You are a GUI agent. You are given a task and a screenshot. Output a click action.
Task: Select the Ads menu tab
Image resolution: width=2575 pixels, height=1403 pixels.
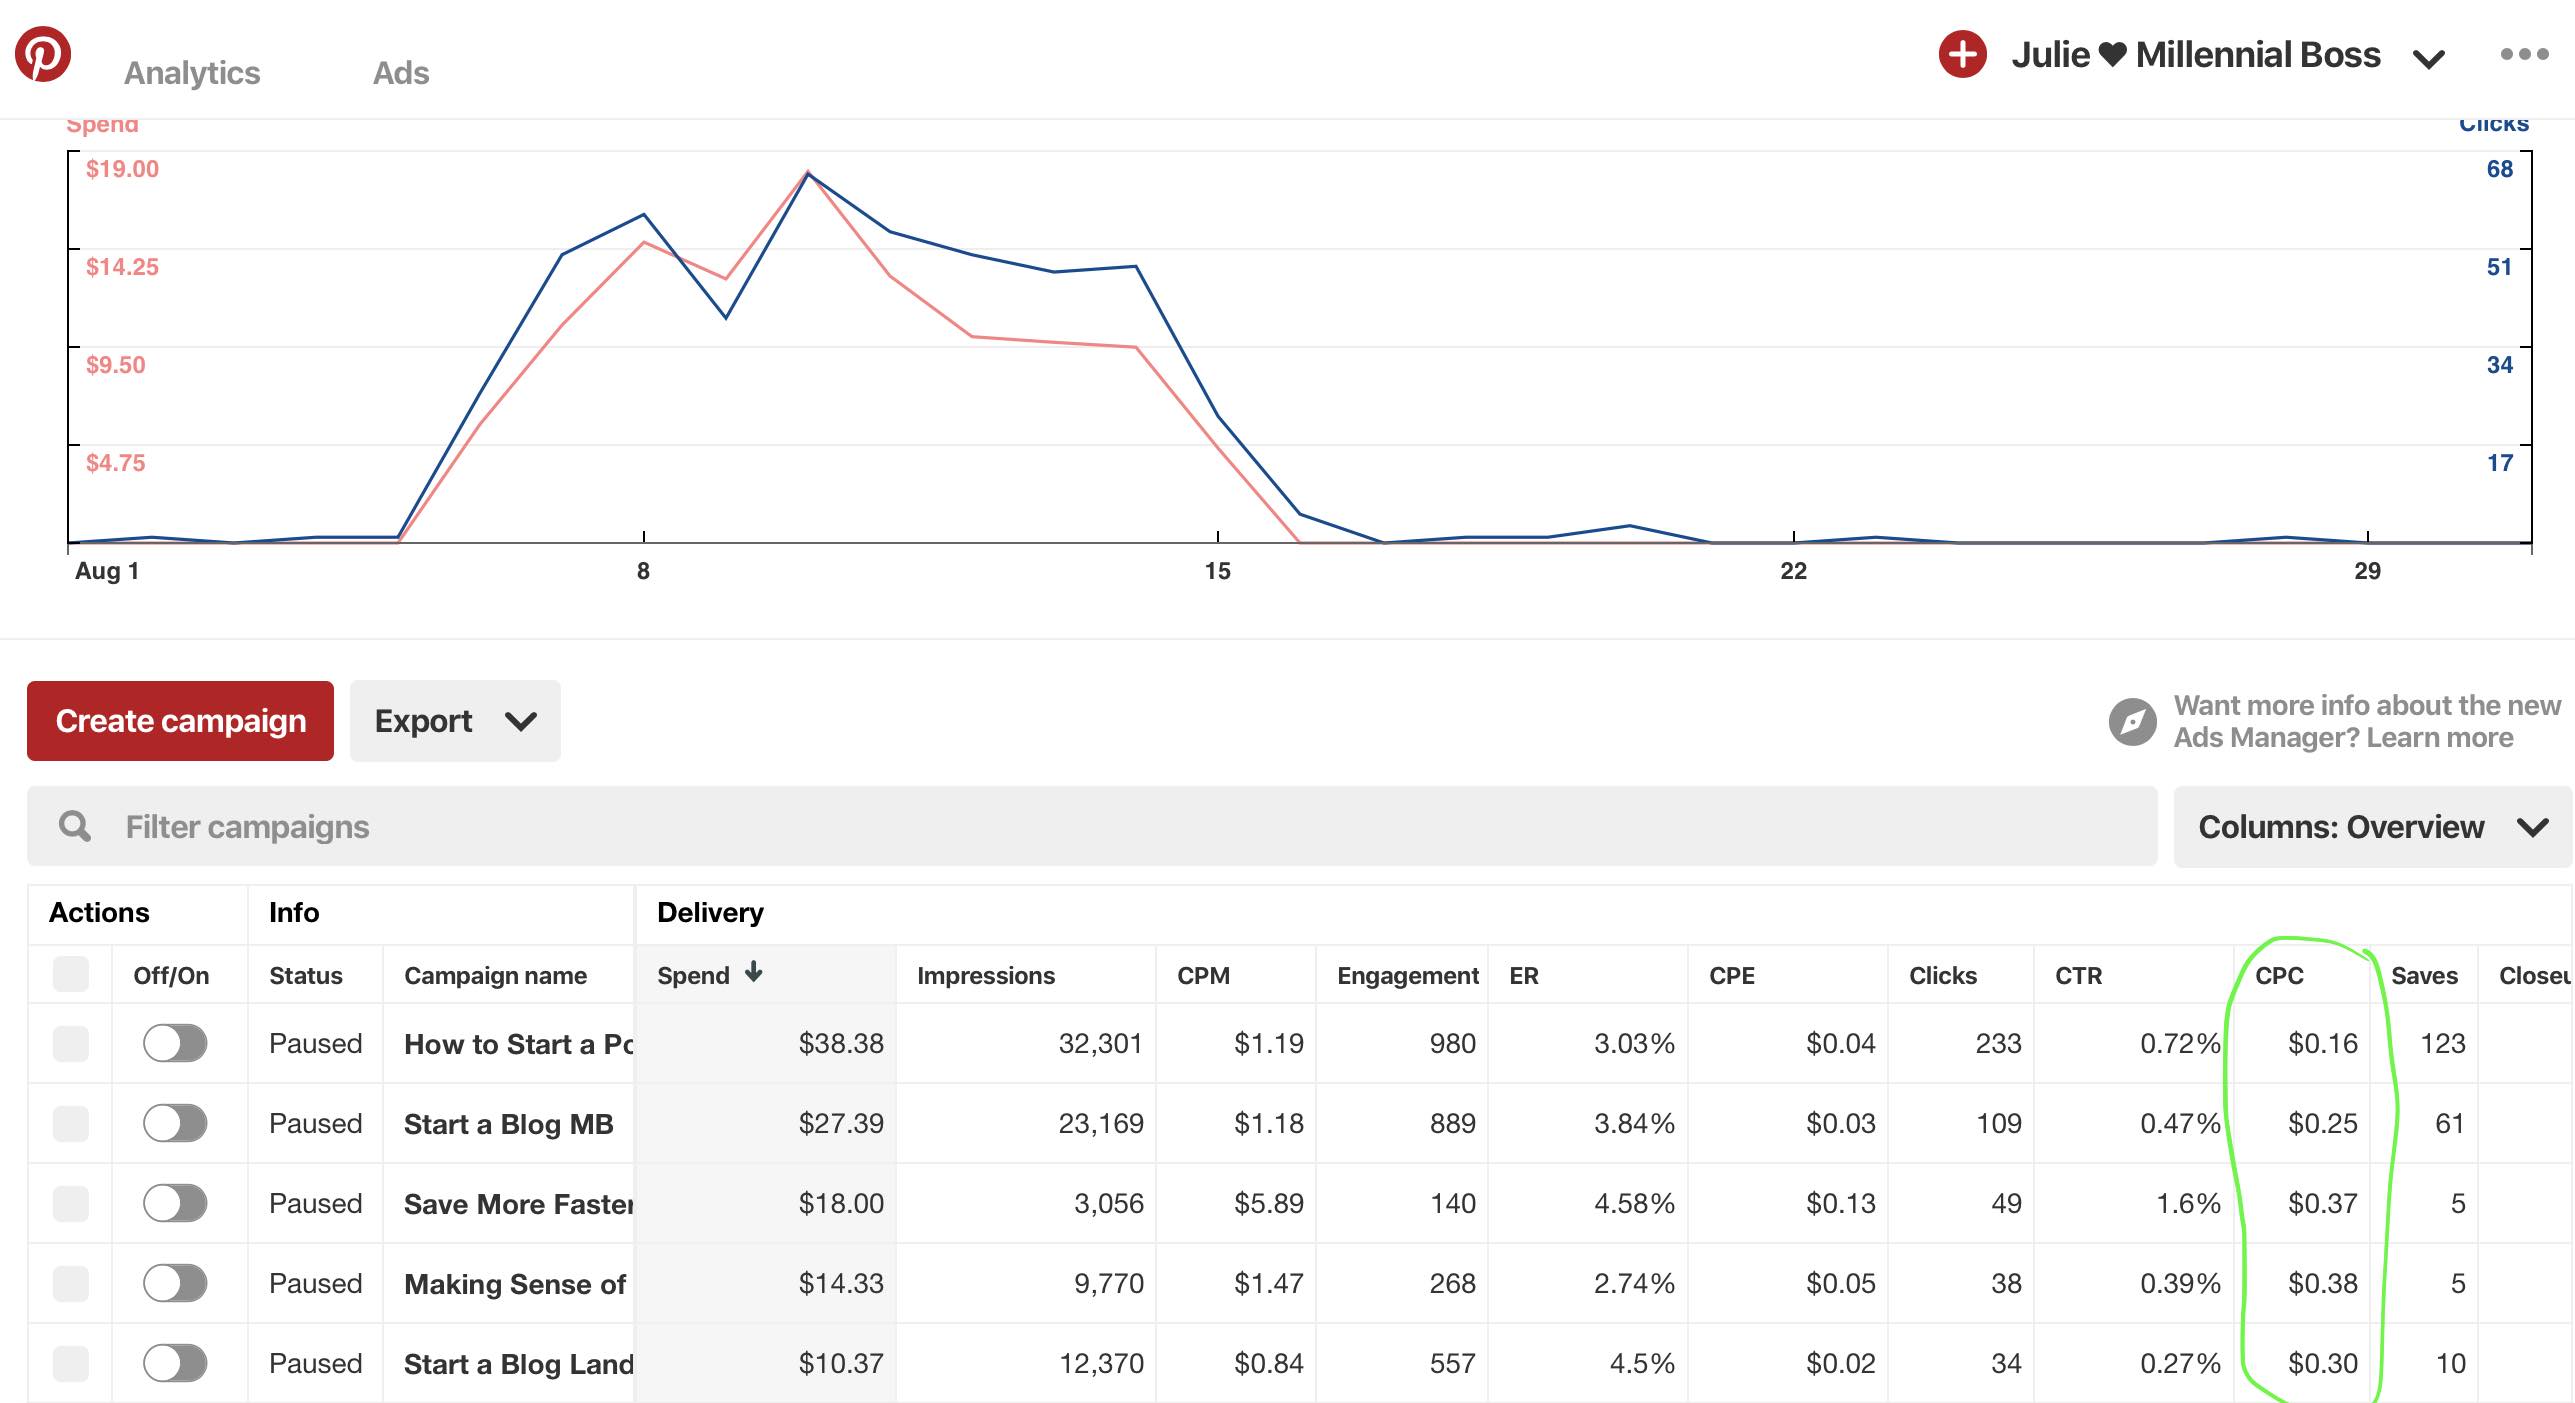[401, 71]
